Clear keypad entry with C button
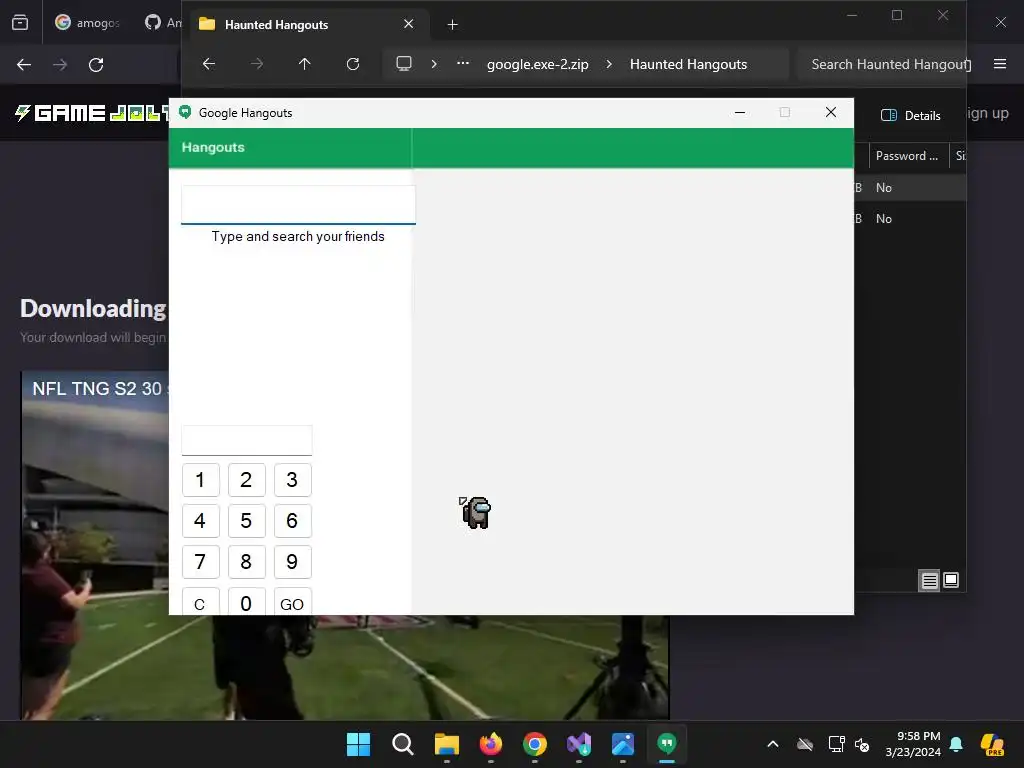The image size is (1024, 768). (x=200, y=601)
